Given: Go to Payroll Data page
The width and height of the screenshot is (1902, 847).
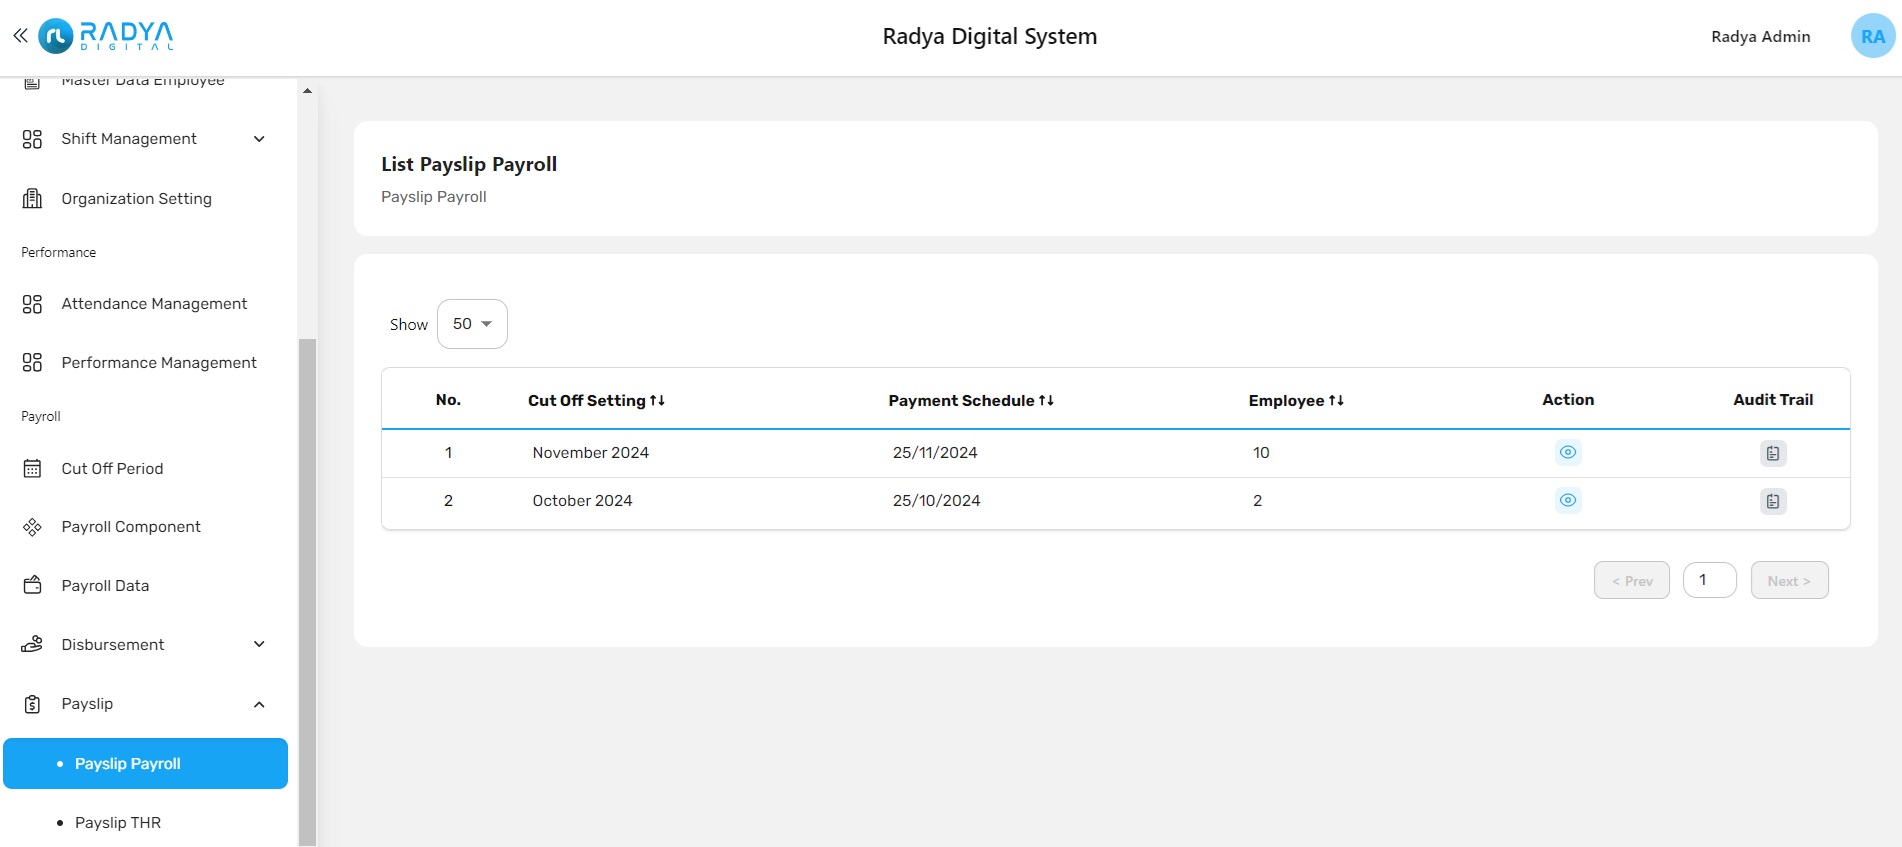Looking at the screenshot, I should 105,586.
